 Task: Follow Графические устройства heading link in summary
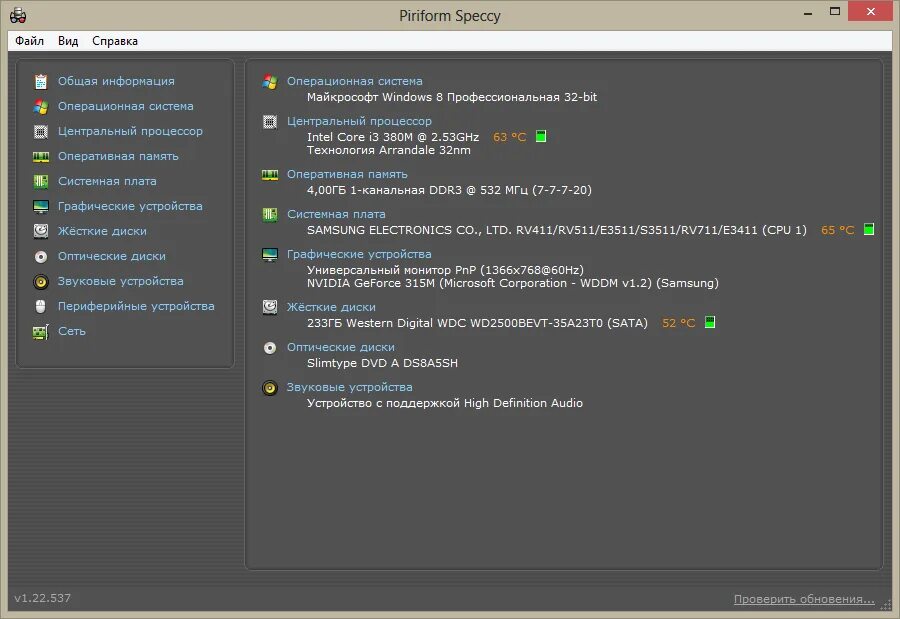tap(359, 254)
